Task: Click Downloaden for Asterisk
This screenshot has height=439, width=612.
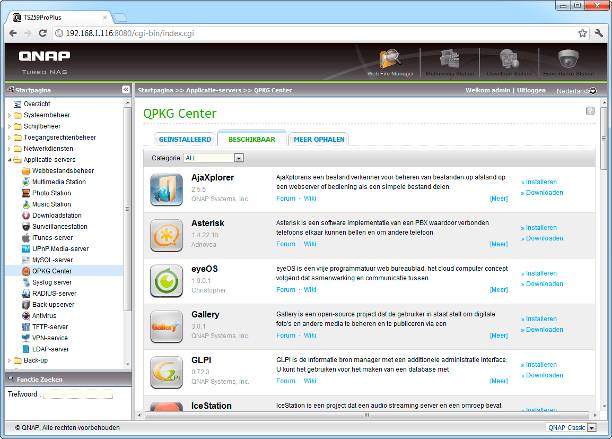Action: [544, 238]
